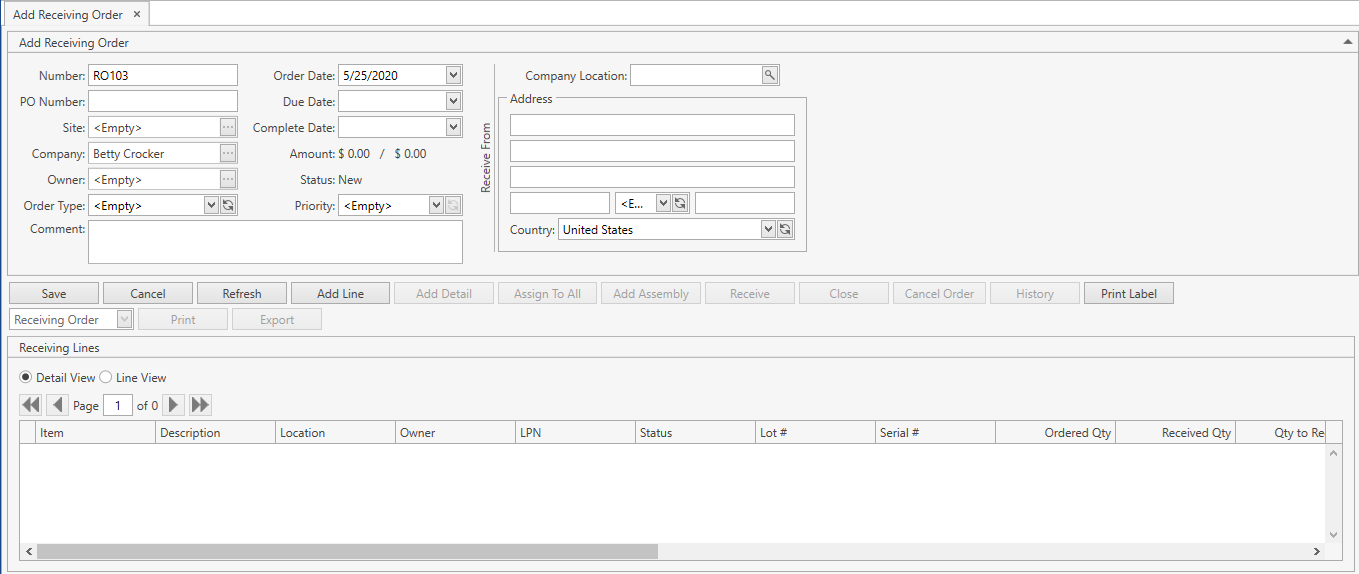Go to the last page arrow
Screen dimensions: 1359x574
[200, 405]
